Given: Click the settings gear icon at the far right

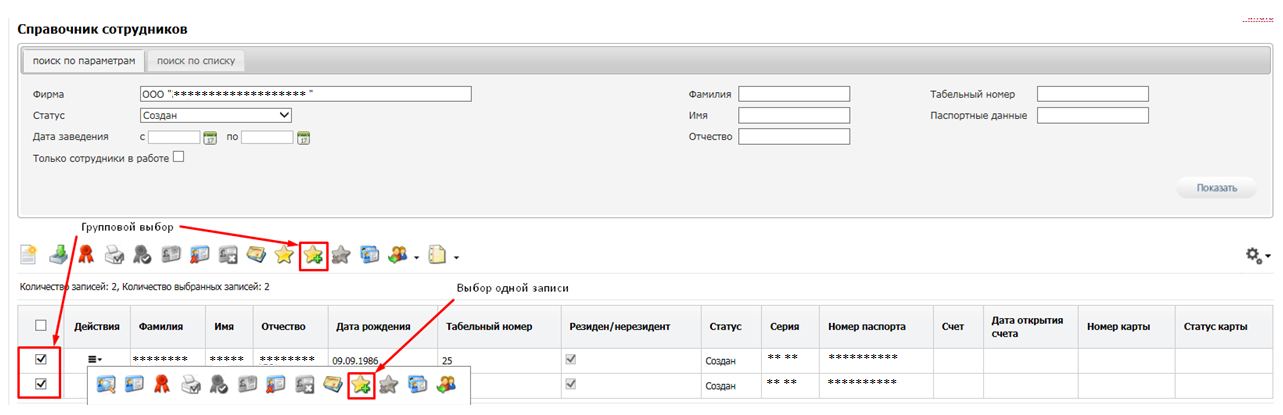Looking at the screenshot, I should 1256,256.
